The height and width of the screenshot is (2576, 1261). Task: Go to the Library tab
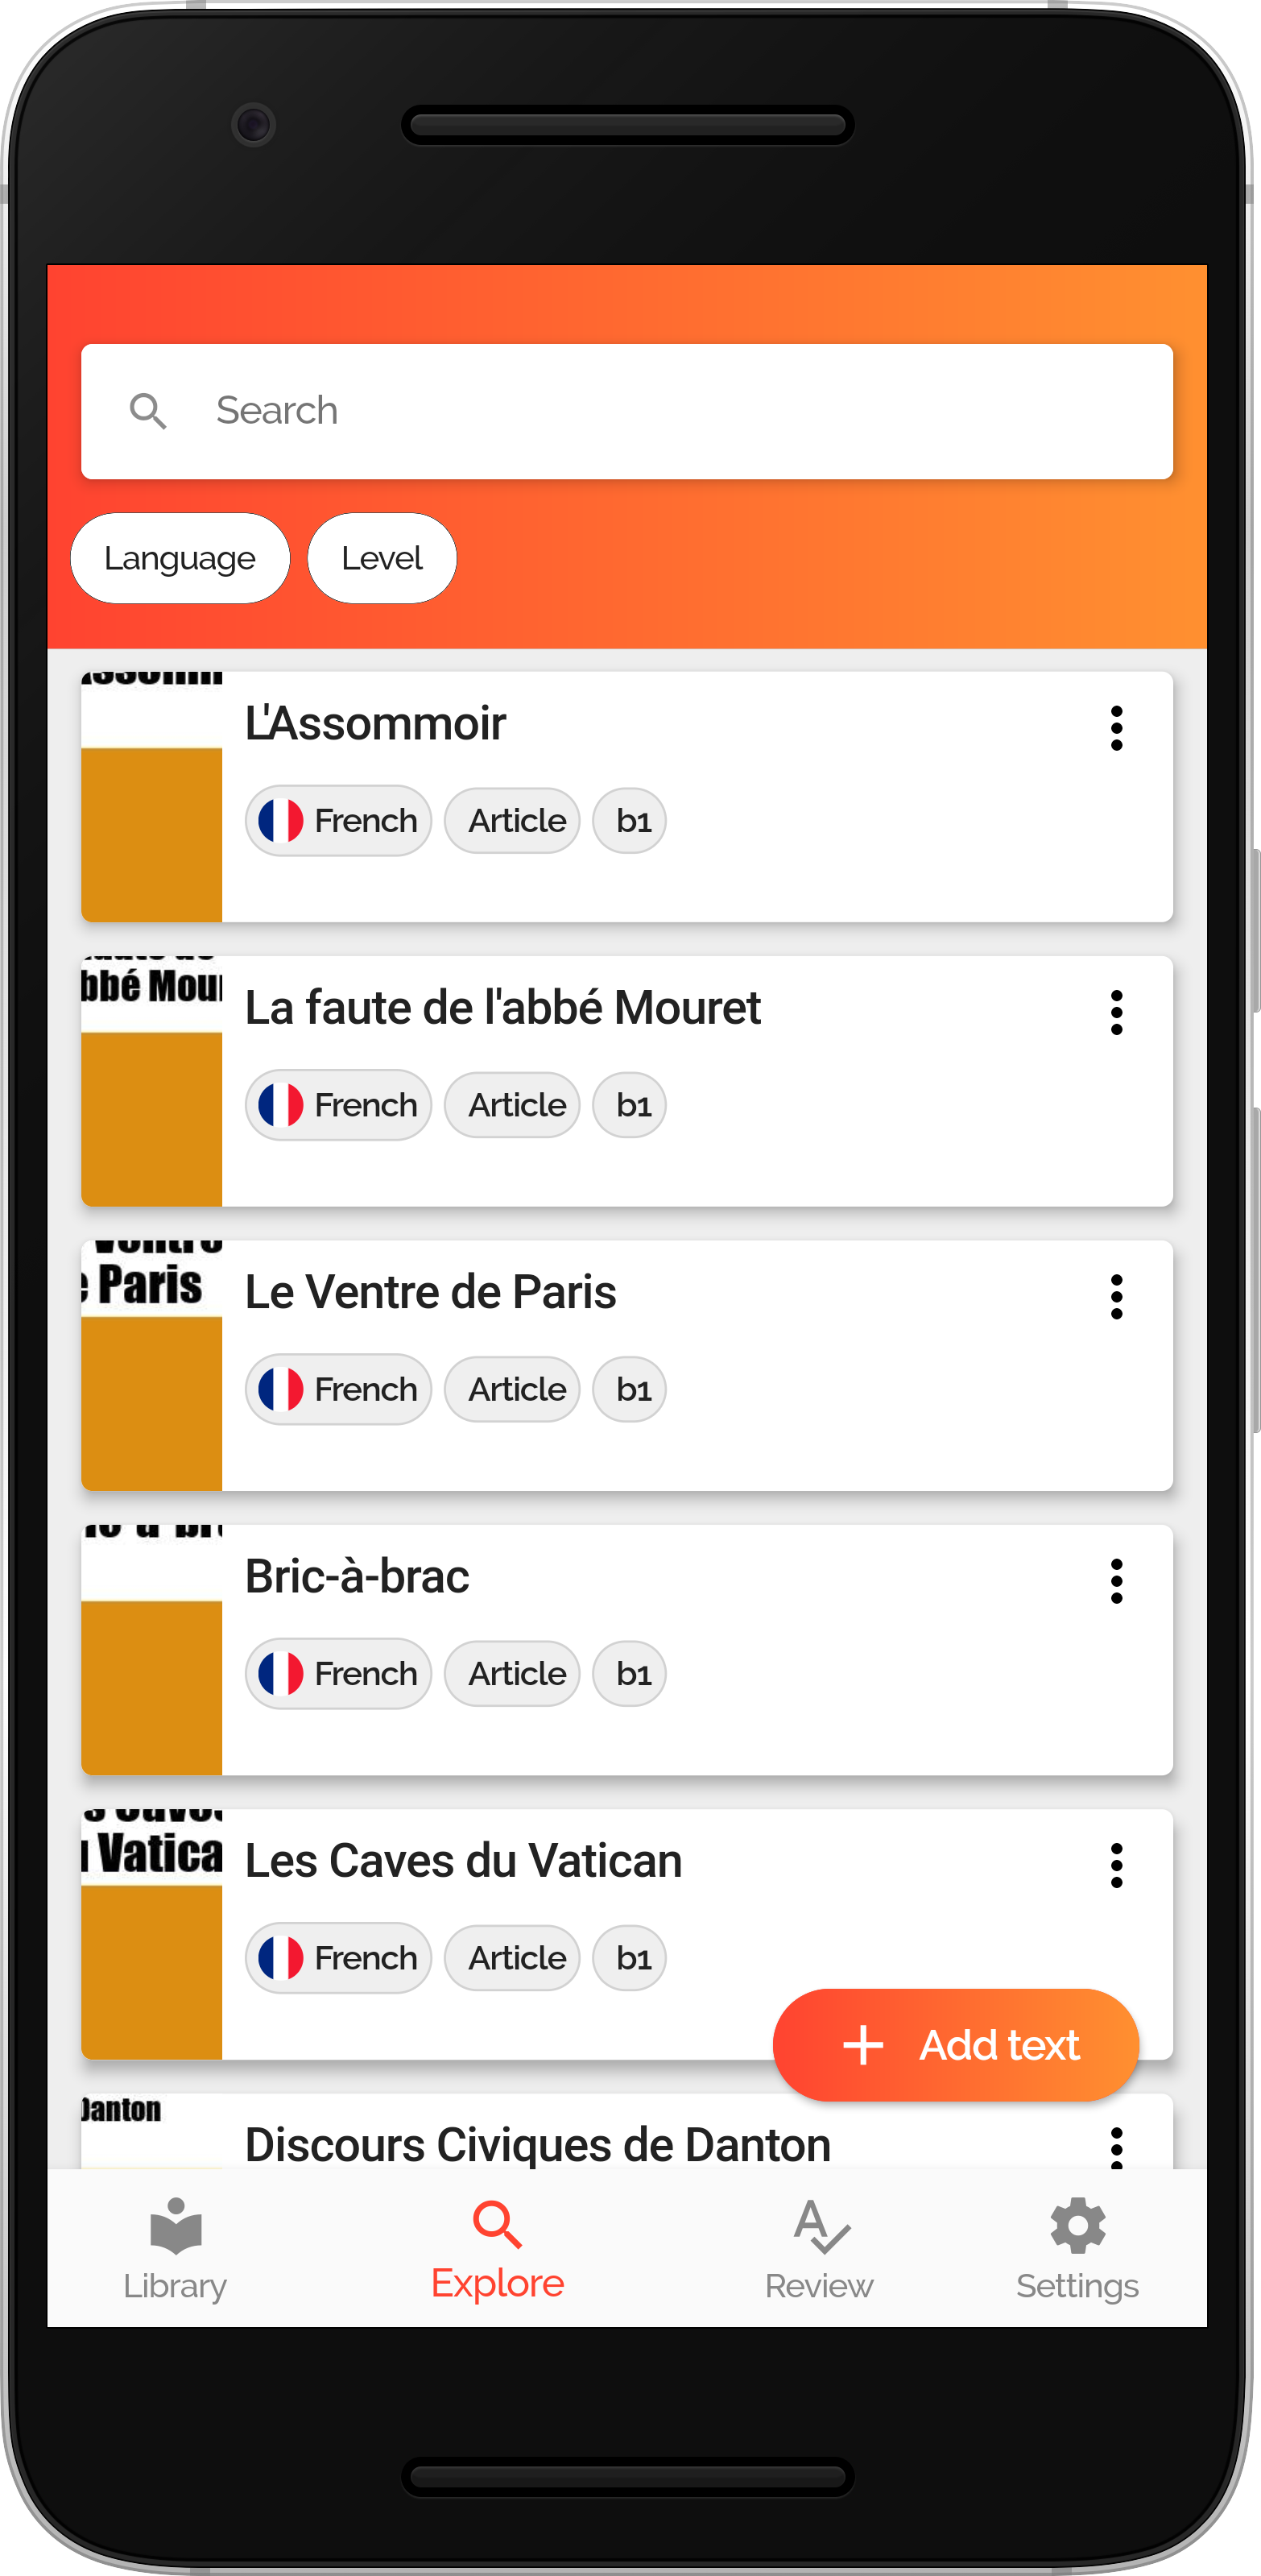pos(175,2249)
